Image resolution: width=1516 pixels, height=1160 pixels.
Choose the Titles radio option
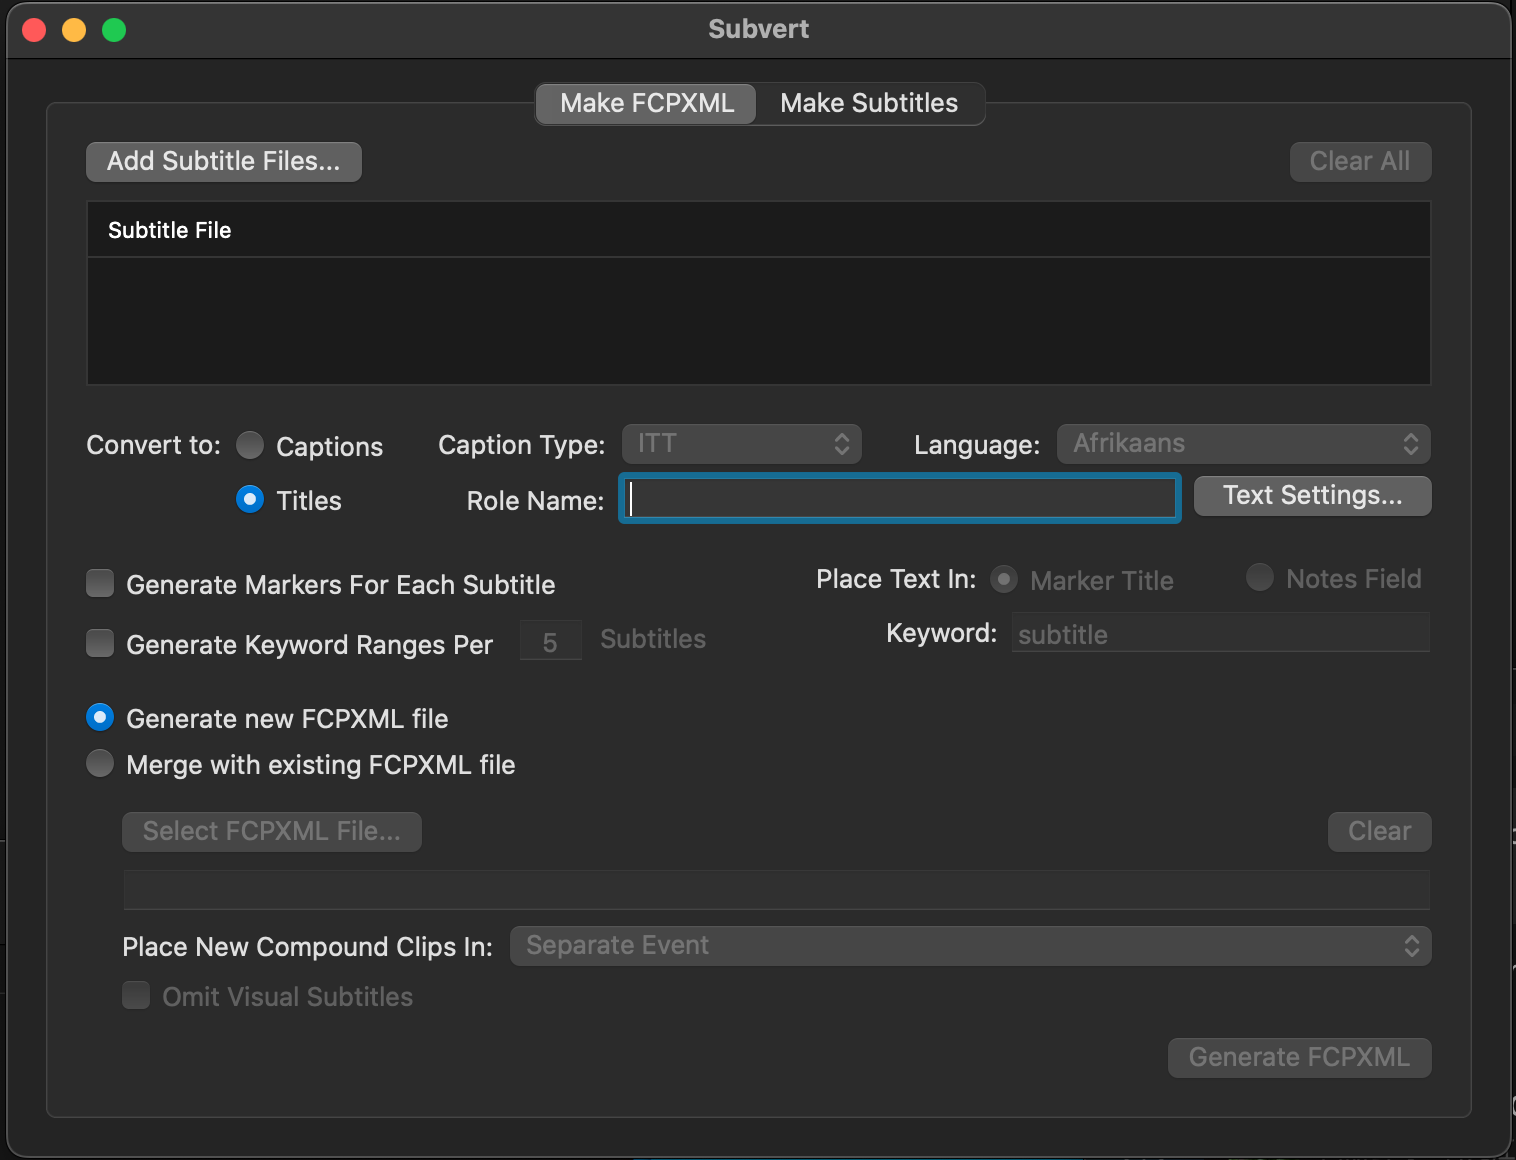(250, 499)
